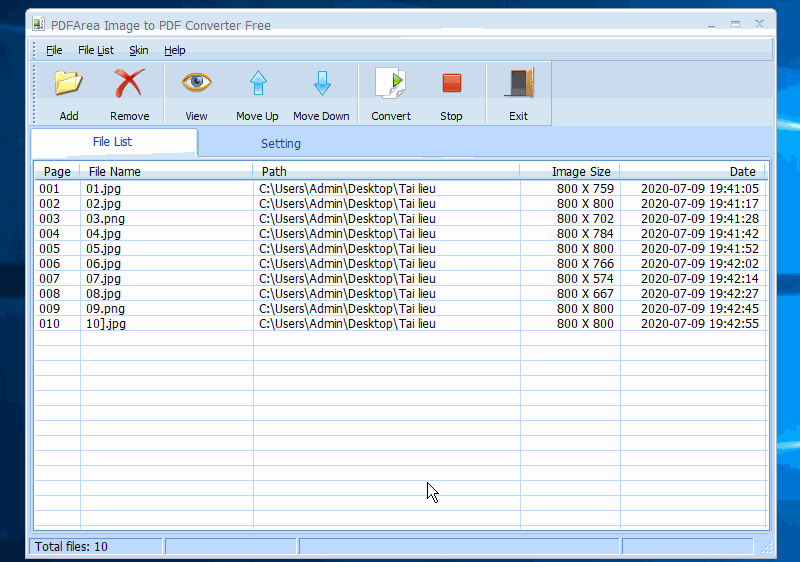Click the Move Down arrow icon

click(x=322, y=83)
